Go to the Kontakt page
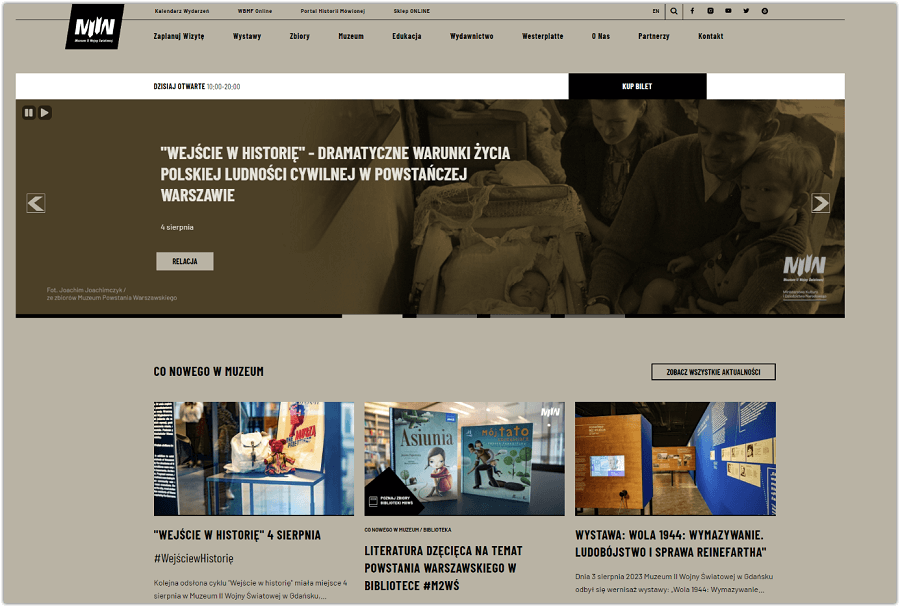This screenshot has height=607, width=900. pyautogui.click(x=711, y=36)
